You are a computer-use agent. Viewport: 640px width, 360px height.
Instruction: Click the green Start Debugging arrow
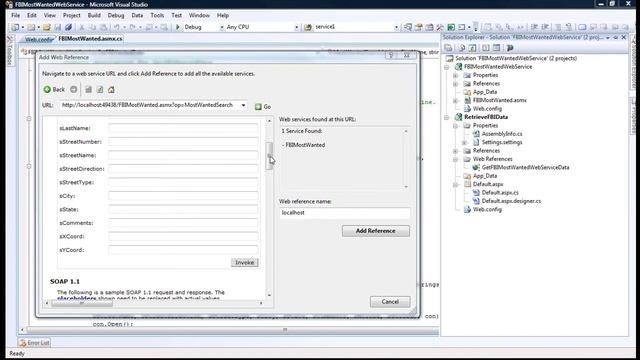point(178,27)
